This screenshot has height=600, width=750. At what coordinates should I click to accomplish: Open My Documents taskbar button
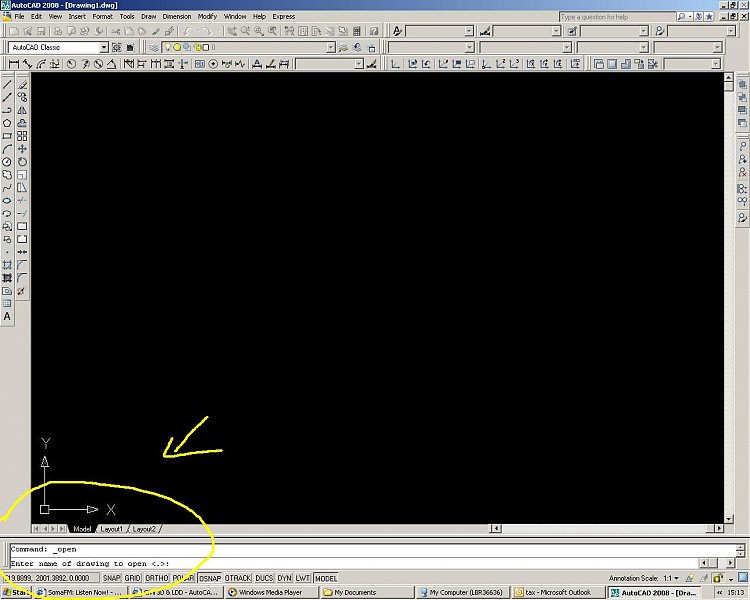pyautogui.click(x=366, y=592)
